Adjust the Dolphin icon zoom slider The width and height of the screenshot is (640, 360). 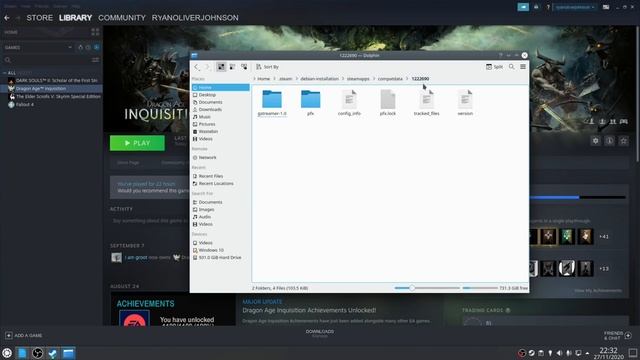point(427,288)
